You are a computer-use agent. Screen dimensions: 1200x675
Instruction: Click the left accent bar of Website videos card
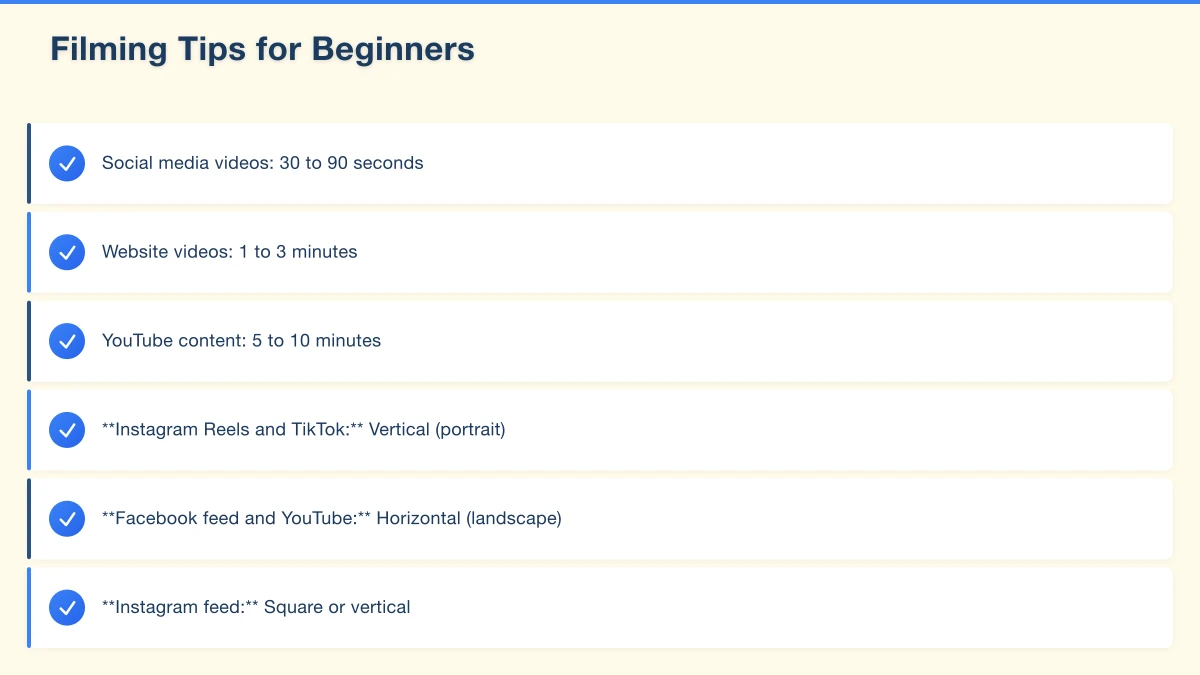tap(29, 252)
